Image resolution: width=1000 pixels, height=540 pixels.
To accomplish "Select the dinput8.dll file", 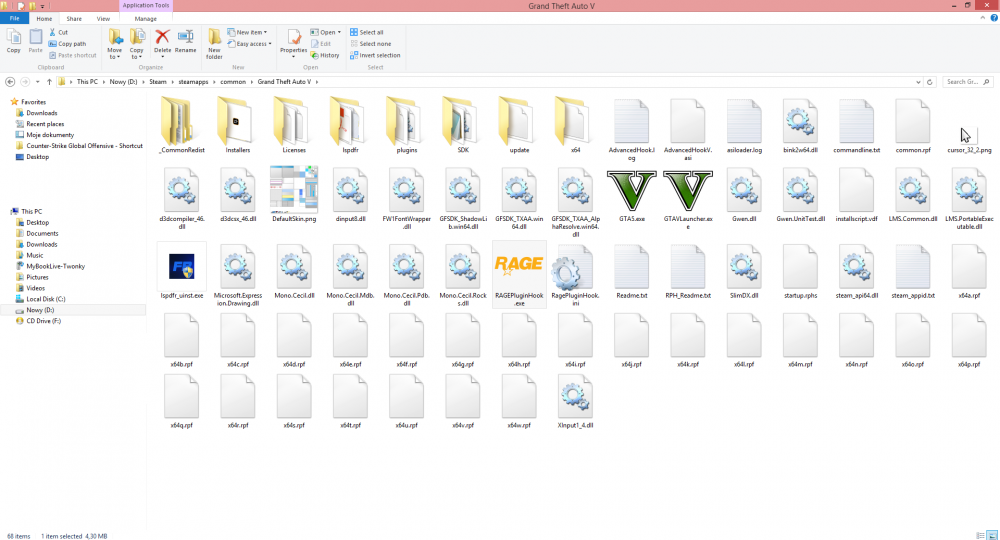I will [350, 190].
